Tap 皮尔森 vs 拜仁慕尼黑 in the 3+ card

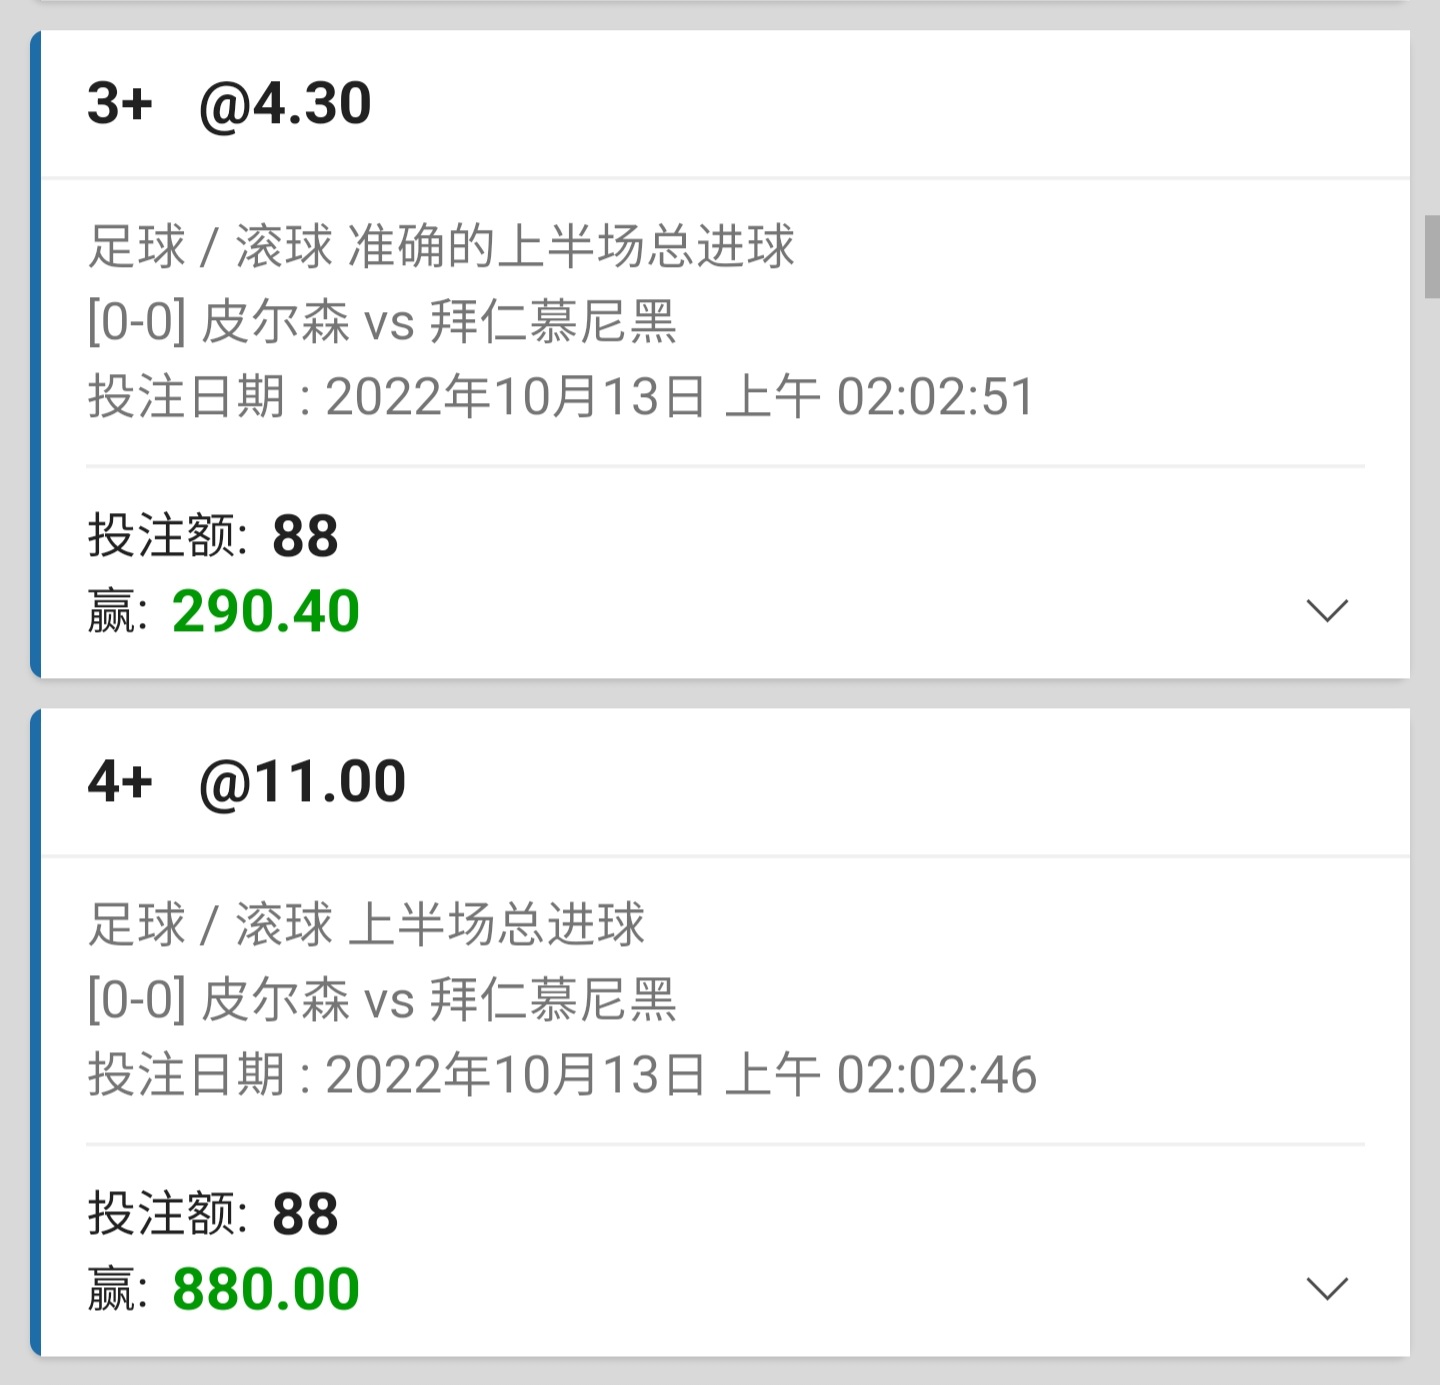coord(382,322)
